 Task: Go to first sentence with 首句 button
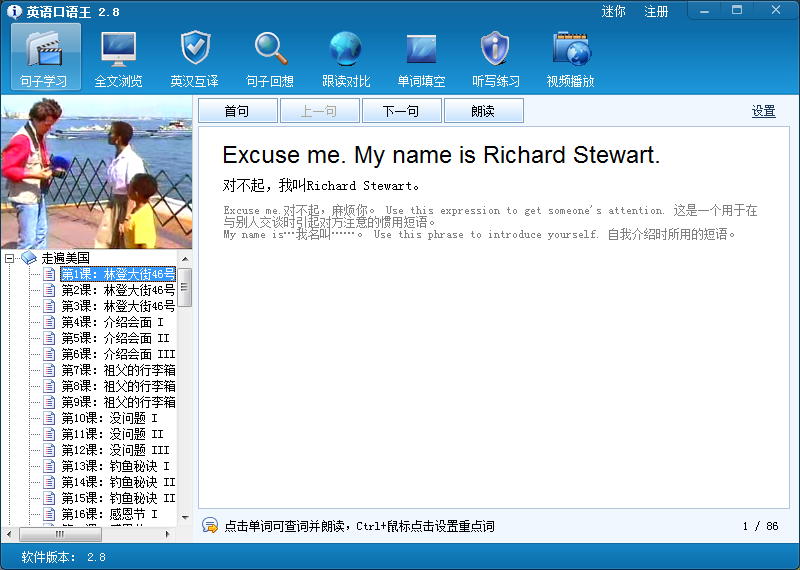[237, 111]
